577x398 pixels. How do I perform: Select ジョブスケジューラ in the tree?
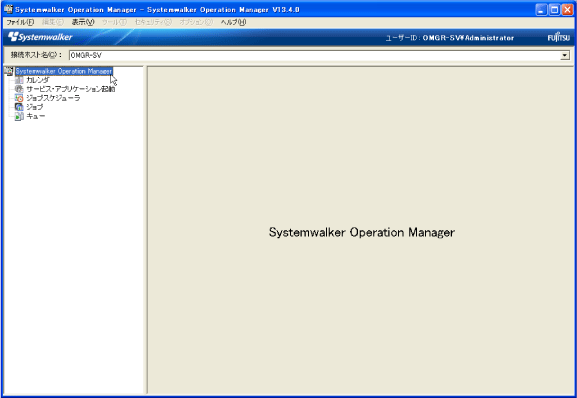point(53,98)
